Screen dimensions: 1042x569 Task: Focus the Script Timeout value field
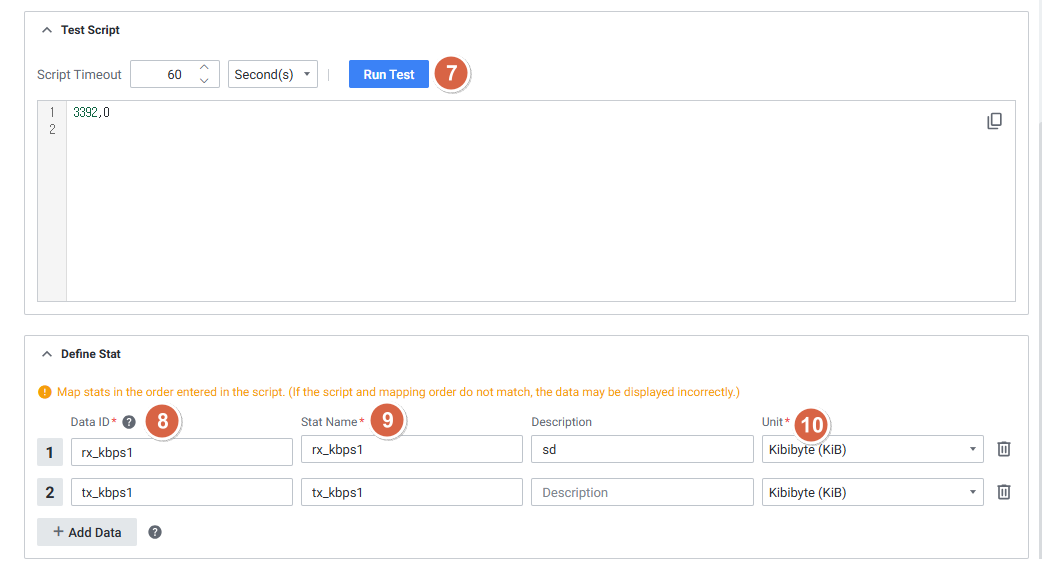pyautogui.click(x=161, y=74)
